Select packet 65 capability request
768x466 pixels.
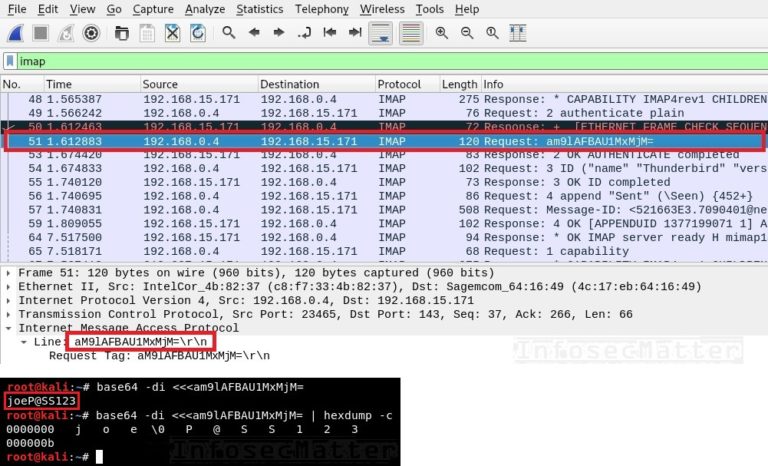[384, 251]
